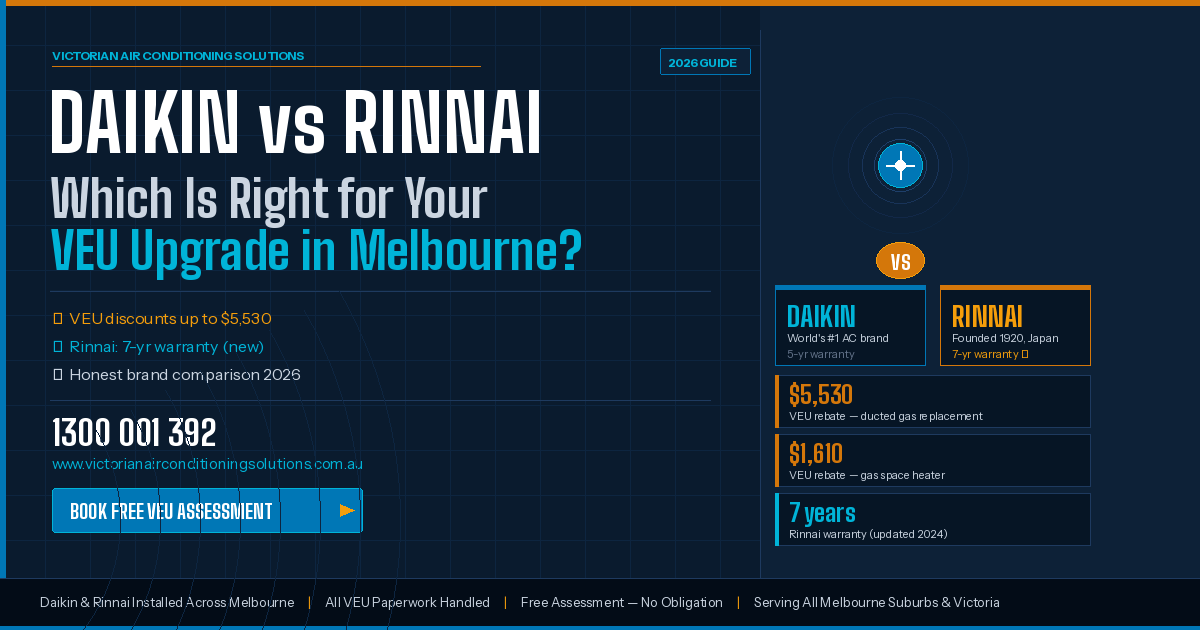This screenshot has width=1200, height=630.
Task: Click the small icon after Rinnai's 7-yr warranty
Action: pos(1025,354)
